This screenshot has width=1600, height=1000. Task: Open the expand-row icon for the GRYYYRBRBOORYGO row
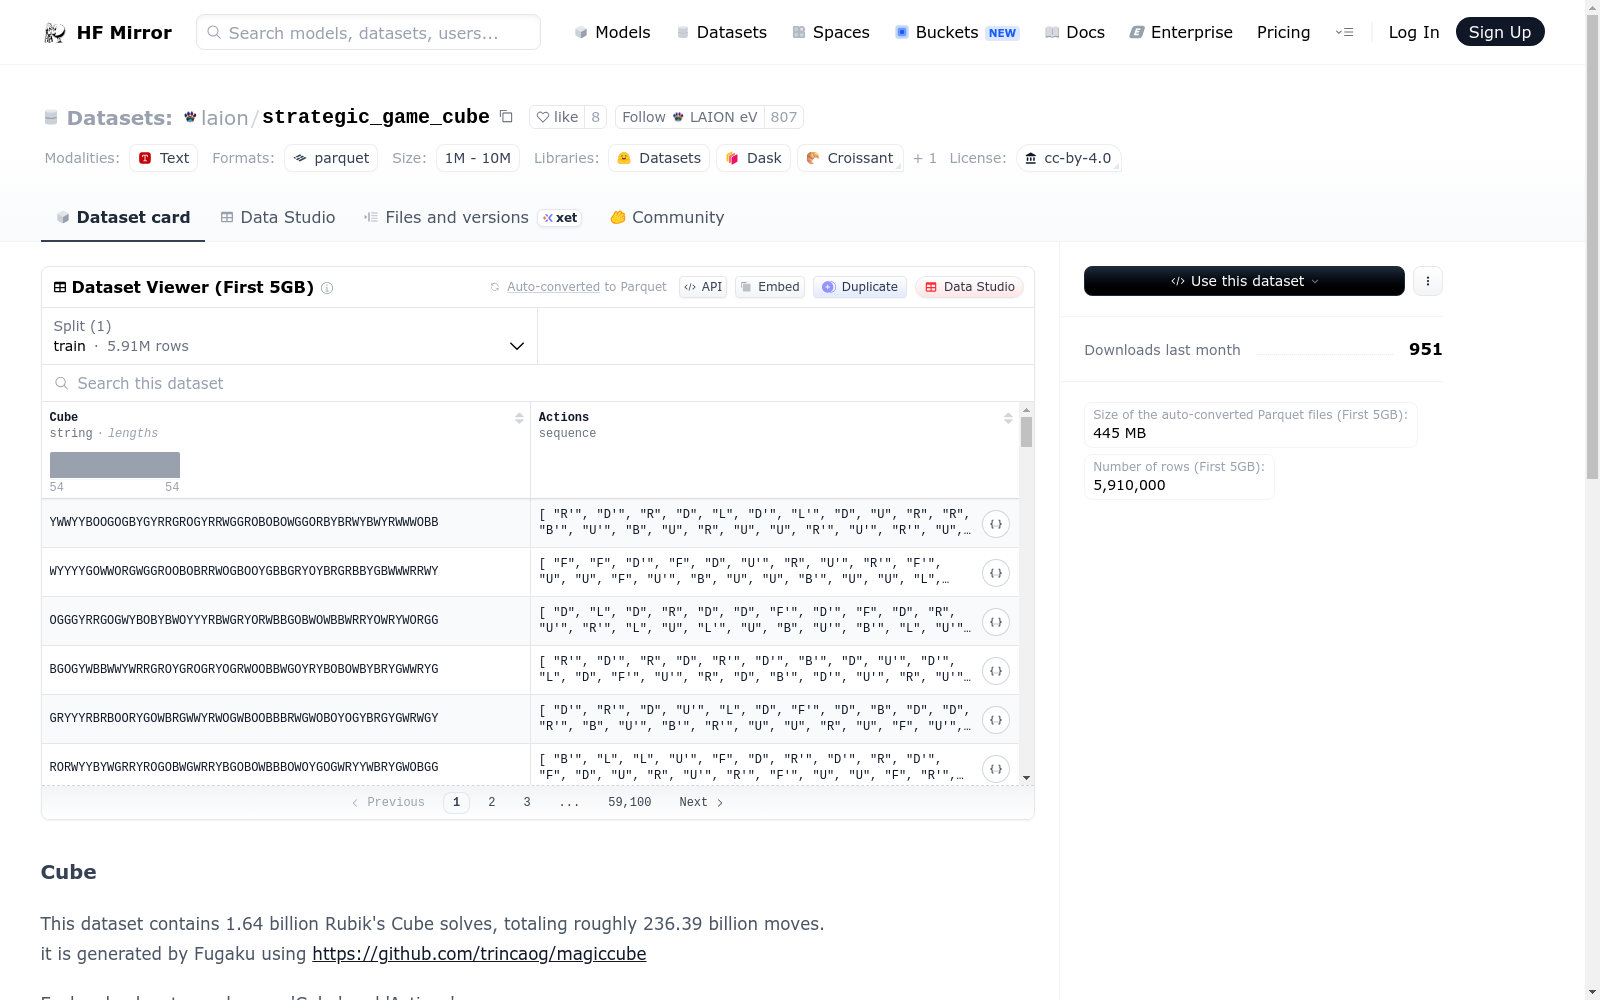[x=996, y=720]
